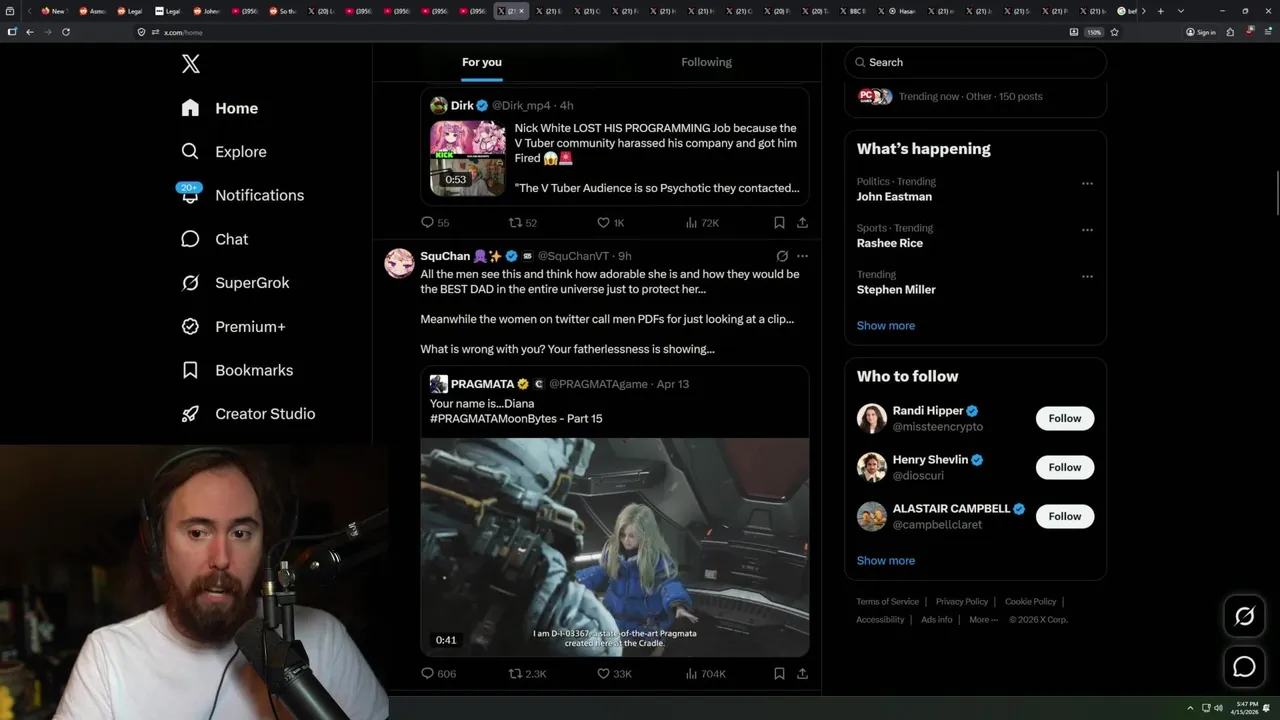Screen dimensions: 1280x720
Task: Open floating Grok button
Action: [x=1244, y=617]
